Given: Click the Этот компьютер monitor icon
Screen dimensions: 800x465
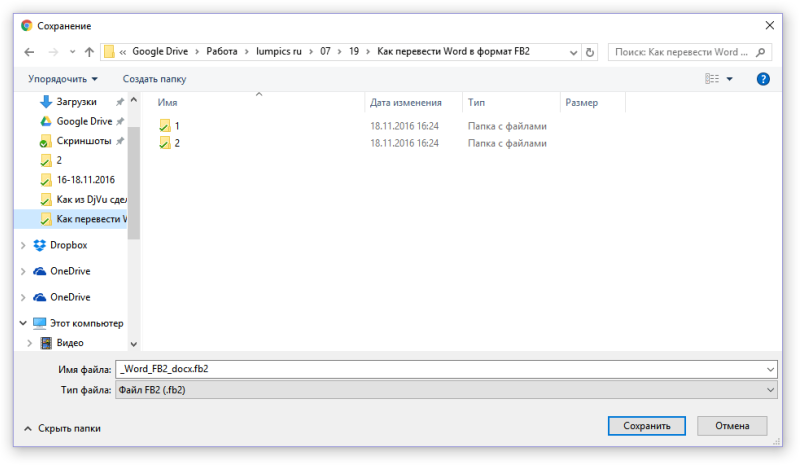Looking at the screenshot, I should pyautogui.click(x=39, y=323).
